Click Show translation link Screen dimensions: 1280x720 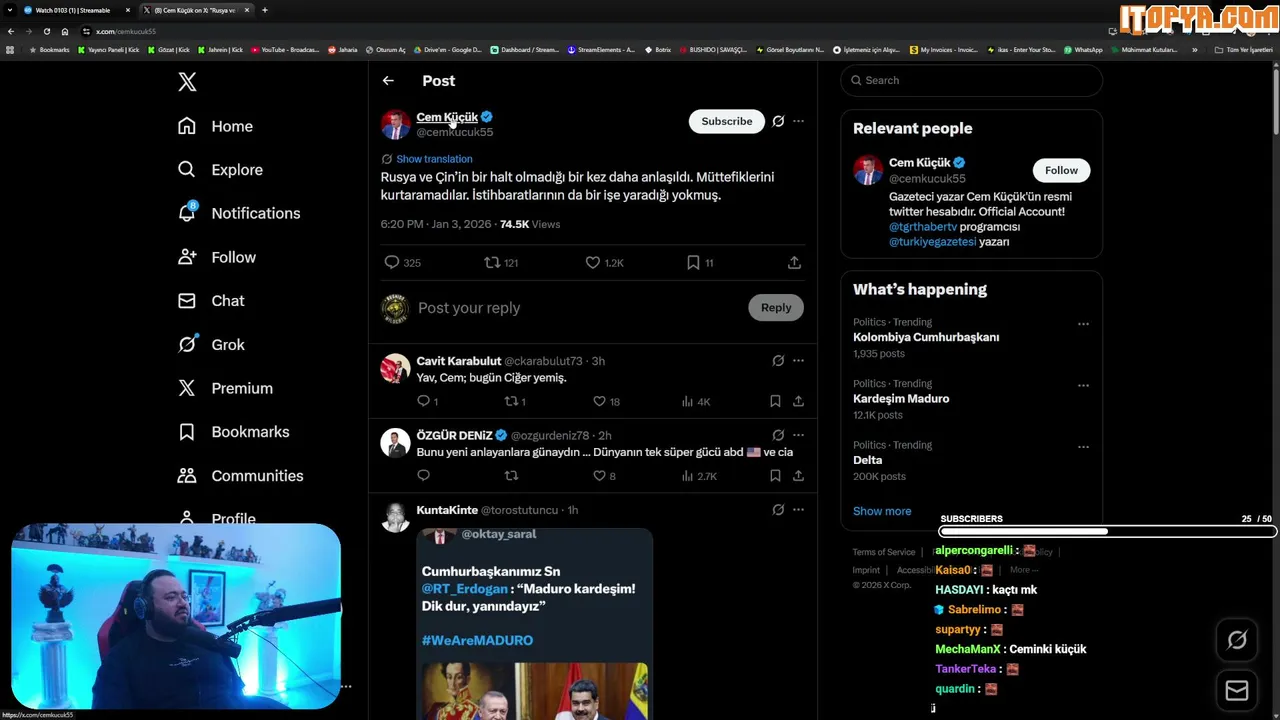(434, 159)
